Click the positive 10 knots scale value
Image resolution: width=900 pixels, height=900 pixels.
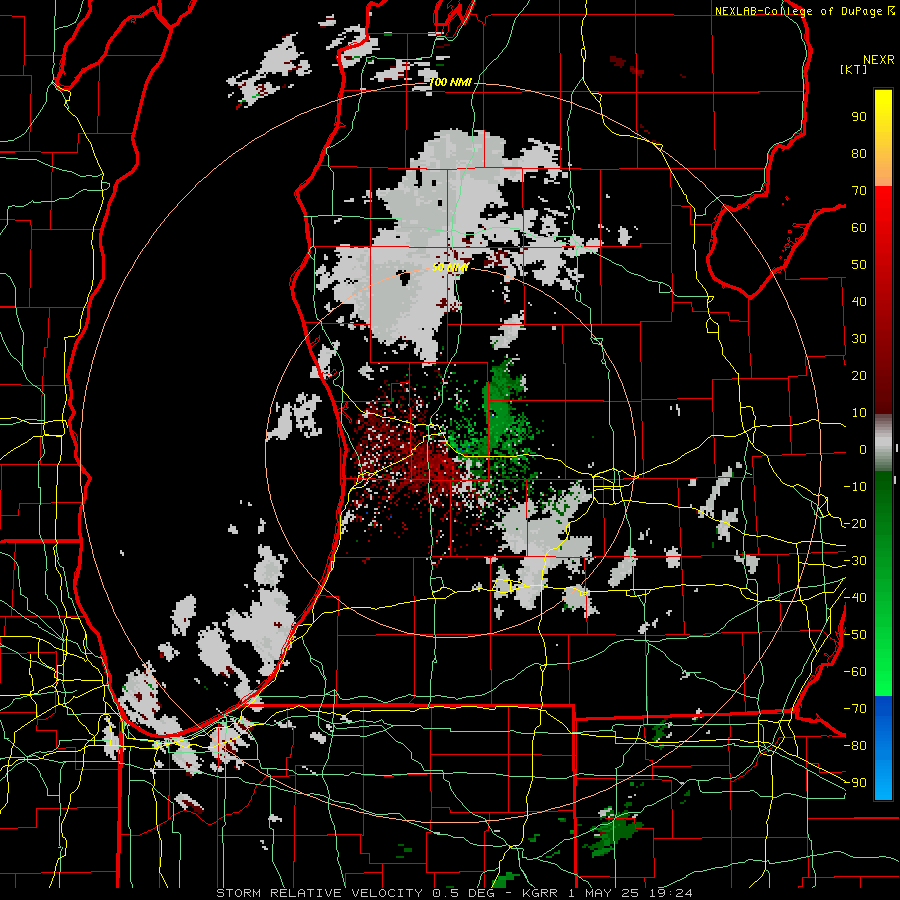(859, 413)
